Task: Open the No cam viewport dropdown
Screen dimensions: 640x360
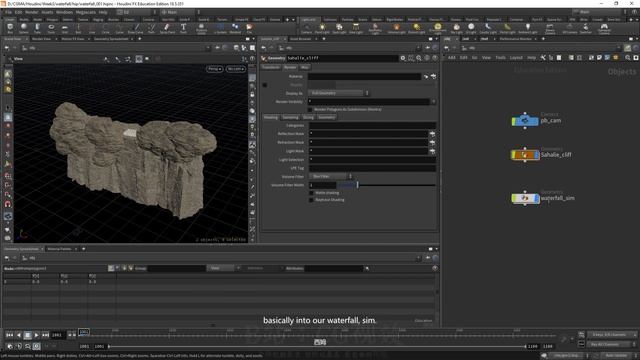Action: point(236,69)
